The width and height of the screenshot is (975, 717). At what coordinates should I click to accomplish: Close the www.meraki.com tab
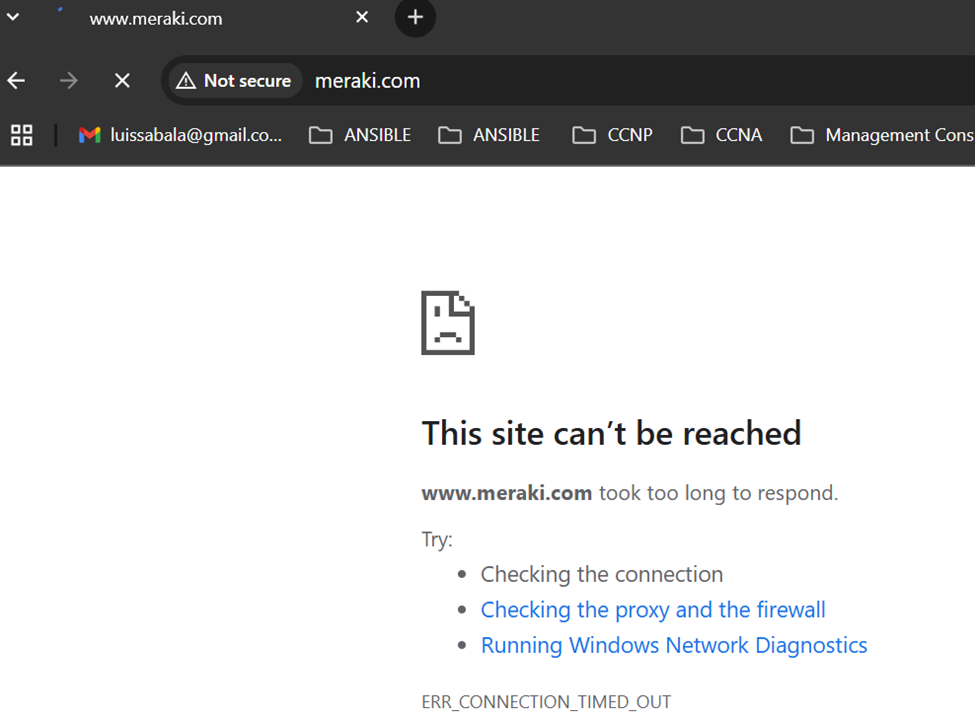[362, 17]
